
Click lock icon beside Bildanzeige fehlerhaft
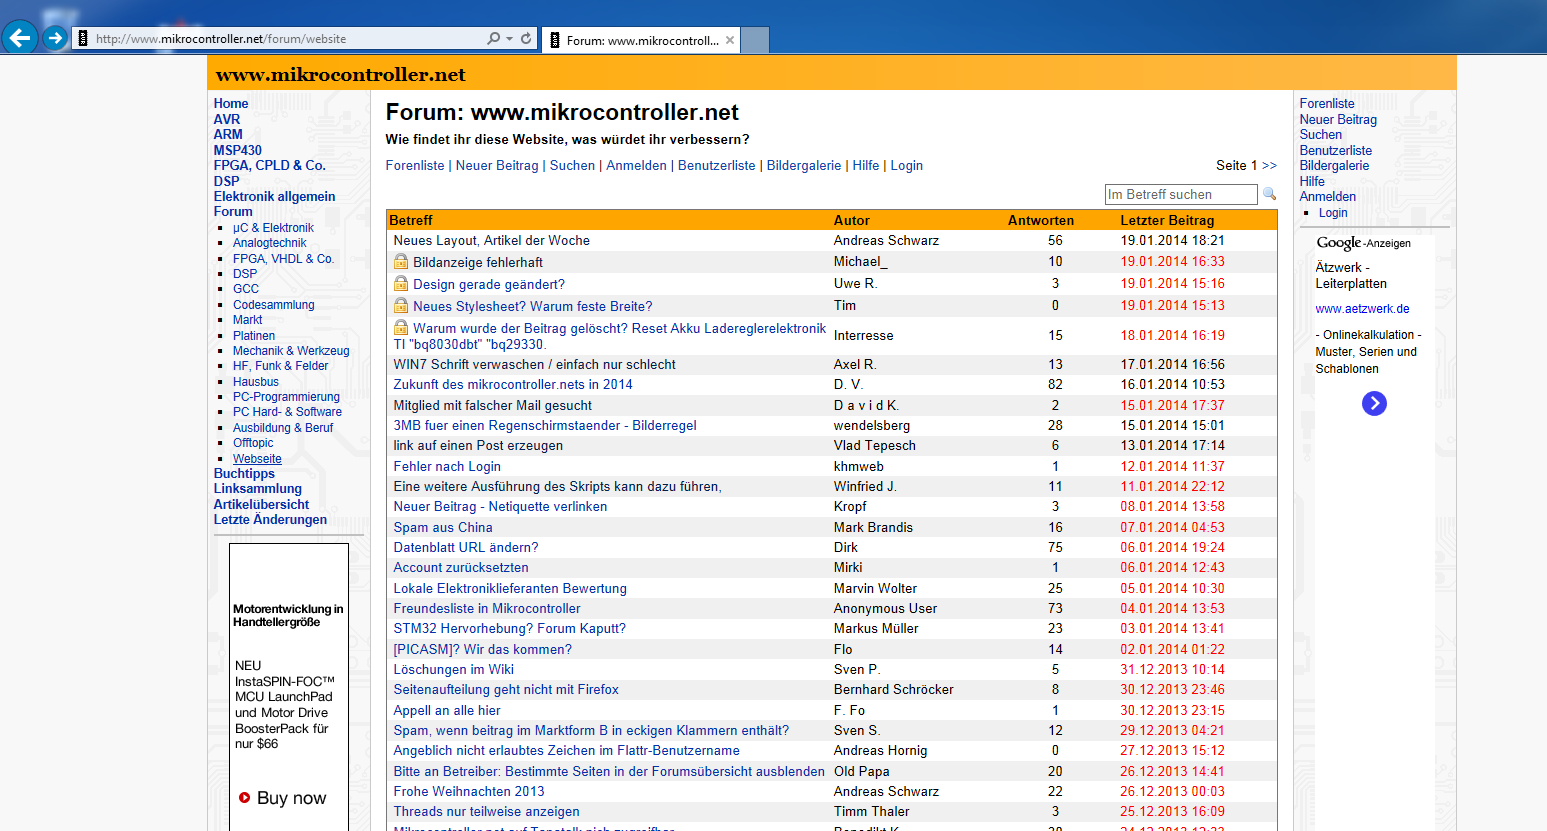401,261
